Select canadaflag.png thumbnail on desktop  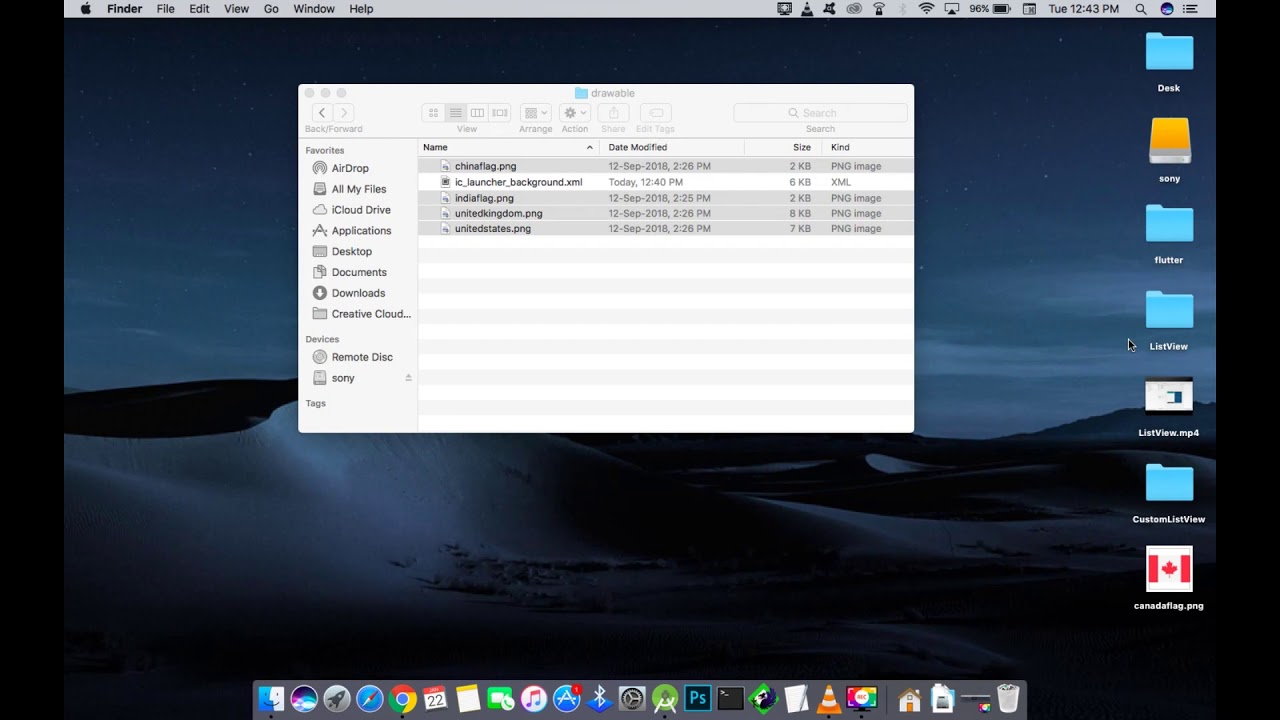tap(1169, 570)
